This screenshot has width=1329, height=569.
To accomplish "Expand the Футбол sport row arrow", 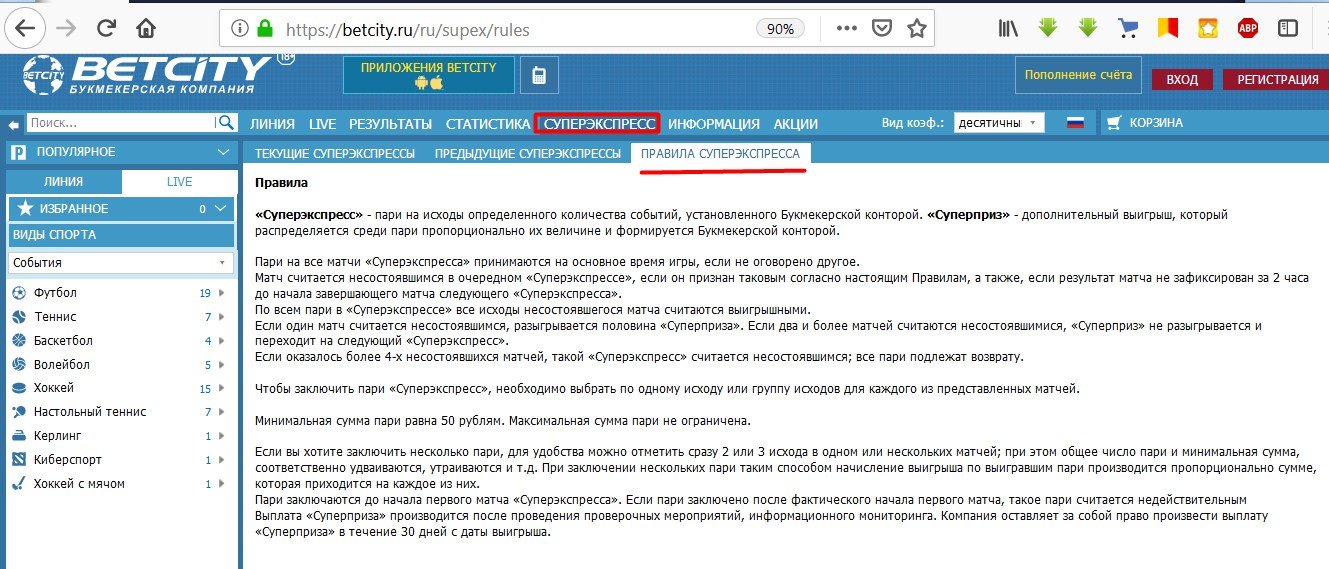I will (x=221, y=293).
